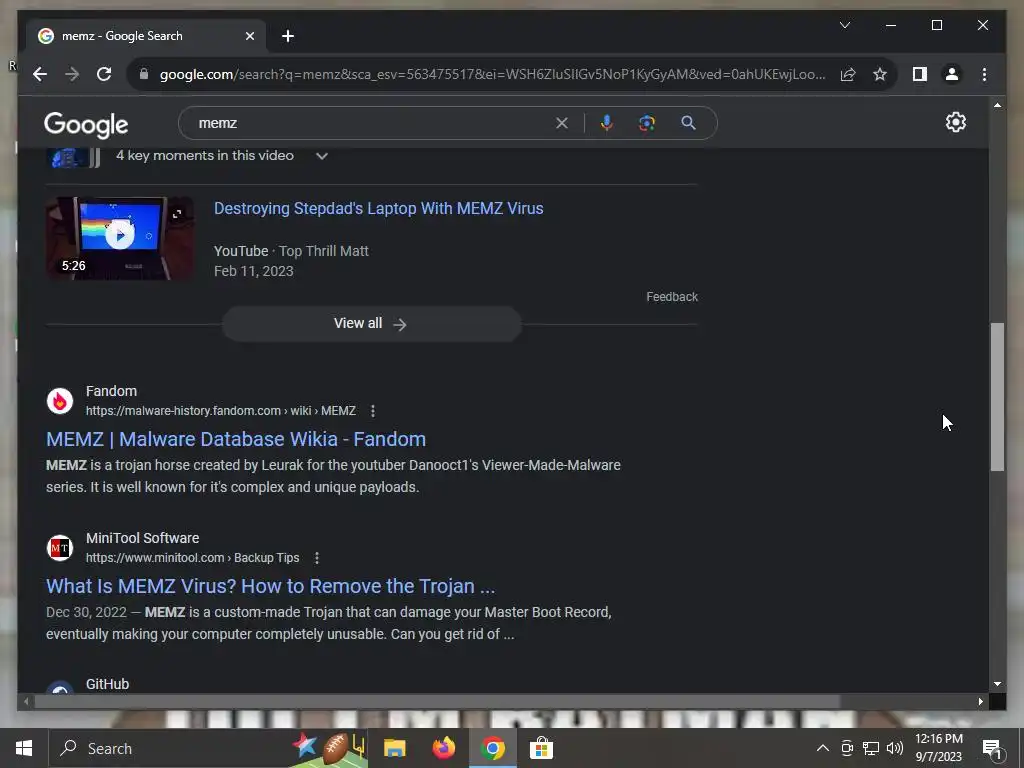Screen dimensions: 1024x768
Task: Open Google quick settings gear
Action: [x=955, y=122]
